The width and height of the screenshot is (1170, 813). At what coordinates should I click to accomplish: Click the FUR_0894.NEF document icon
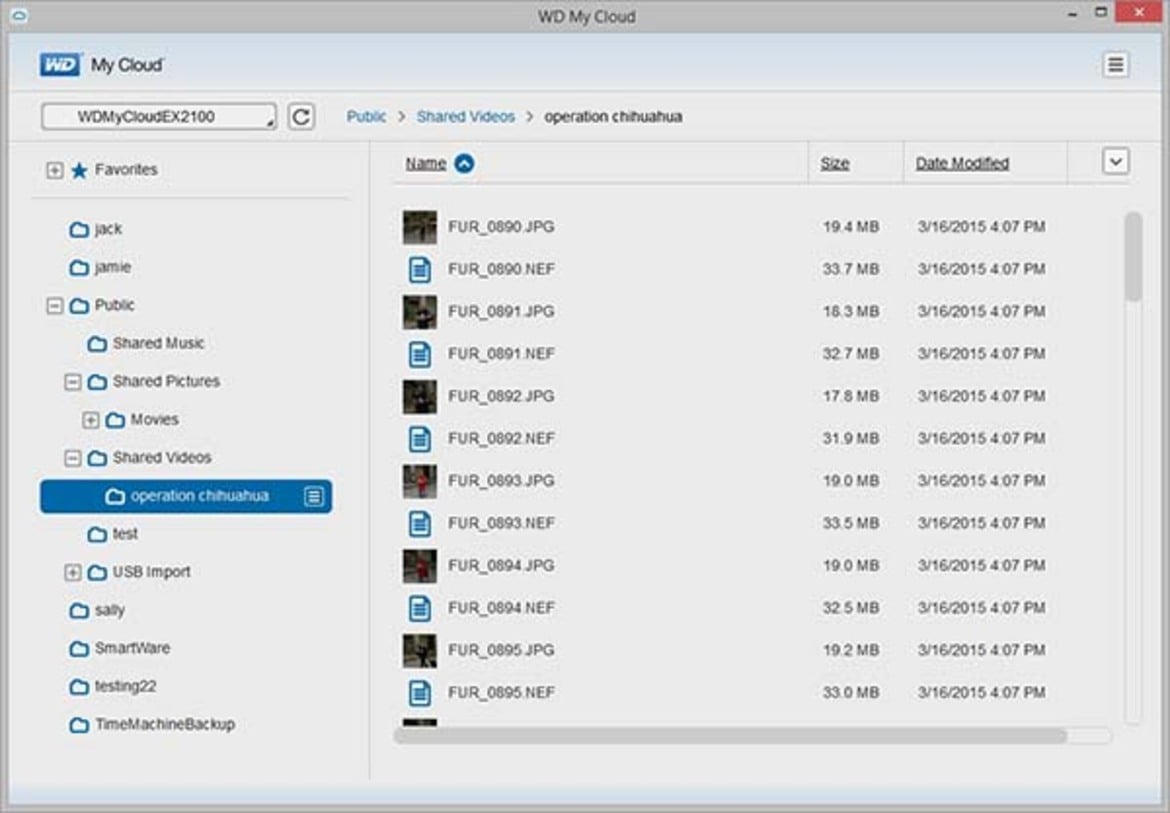(x=420, y=609)
